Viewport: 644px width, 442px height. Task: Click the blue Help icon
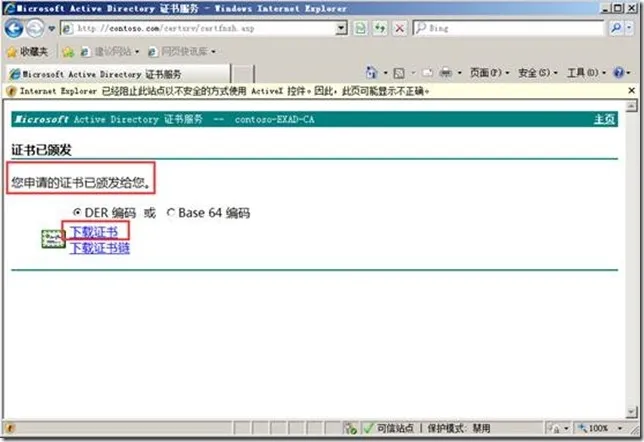pos(619,73)
